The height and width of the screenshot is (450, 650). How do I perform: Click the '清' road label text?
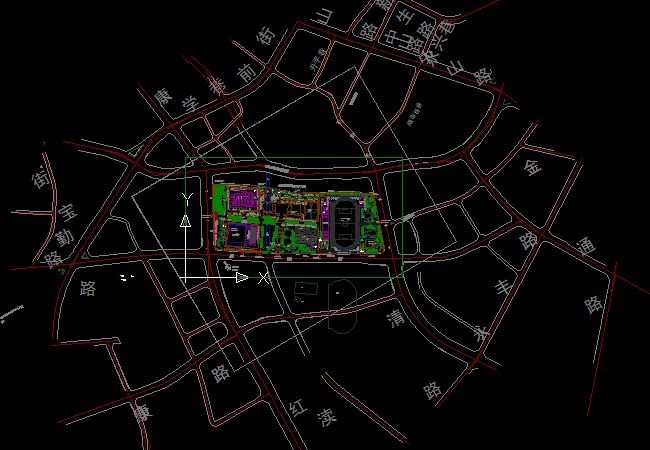397,319
